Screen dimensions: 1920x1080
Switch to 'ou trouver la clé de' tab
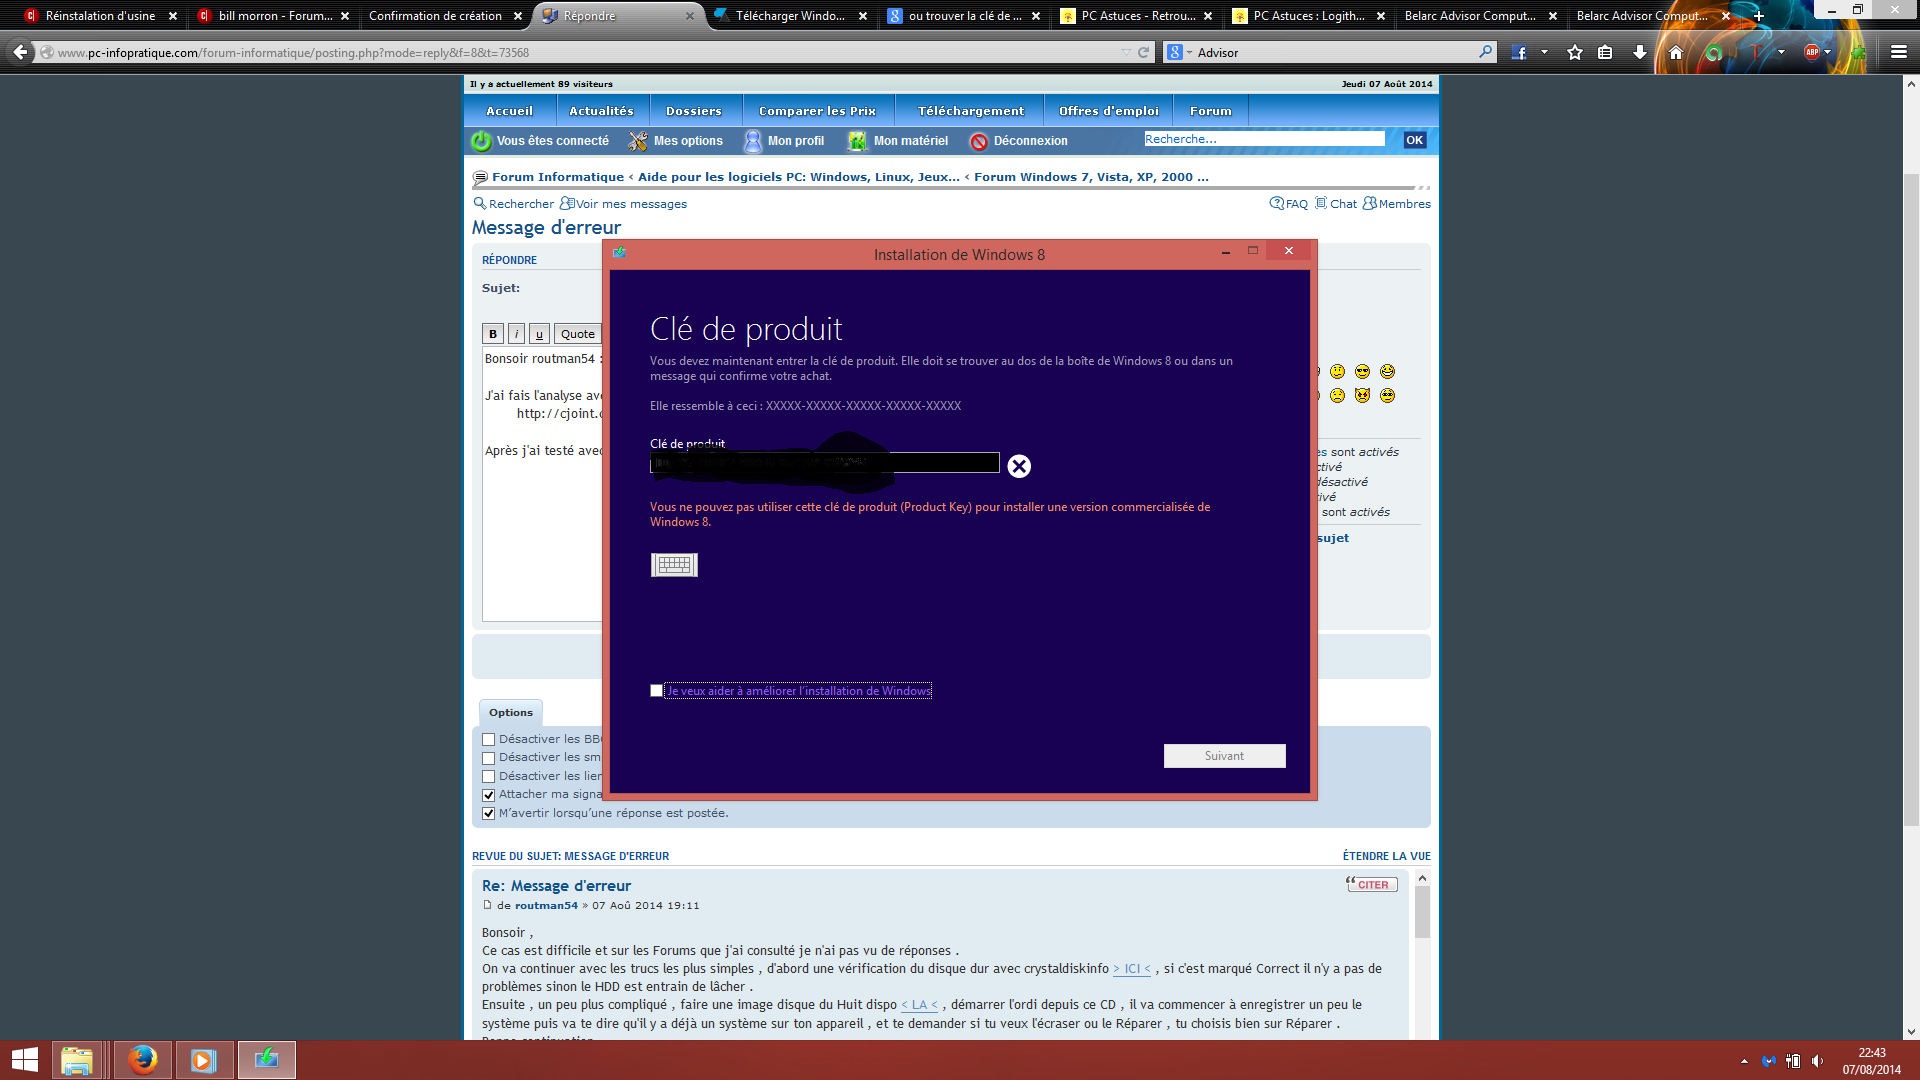click(965, 16)
